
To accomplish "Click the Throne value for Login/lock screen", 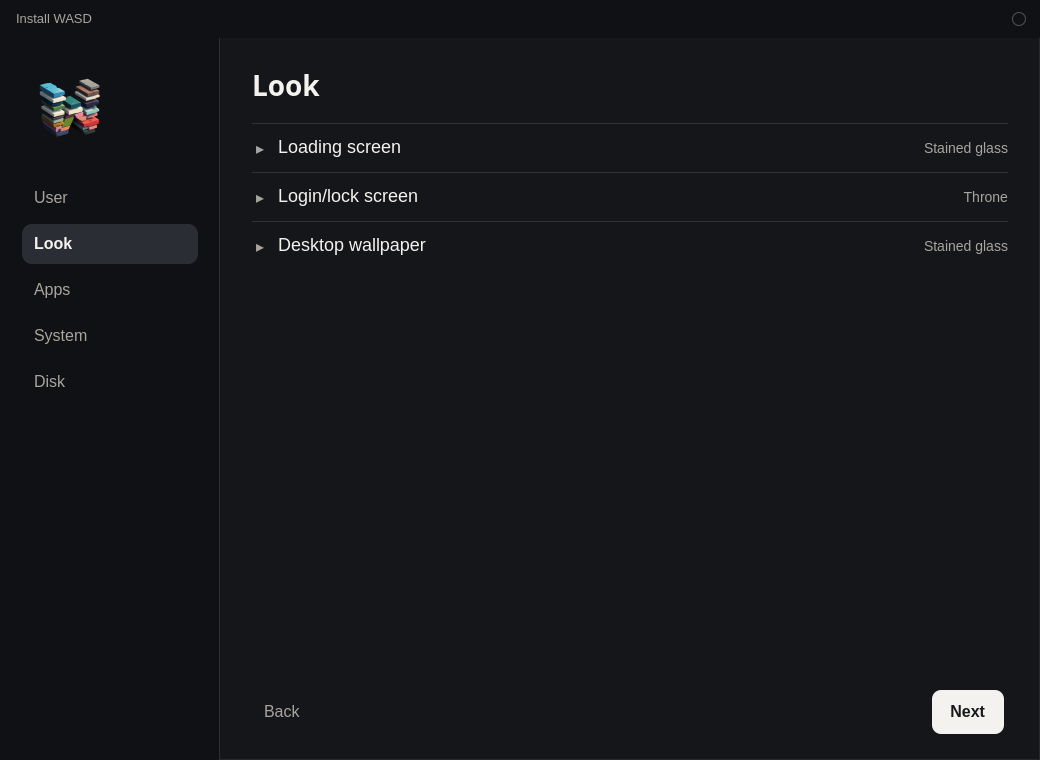I will [x=985, y=198].
